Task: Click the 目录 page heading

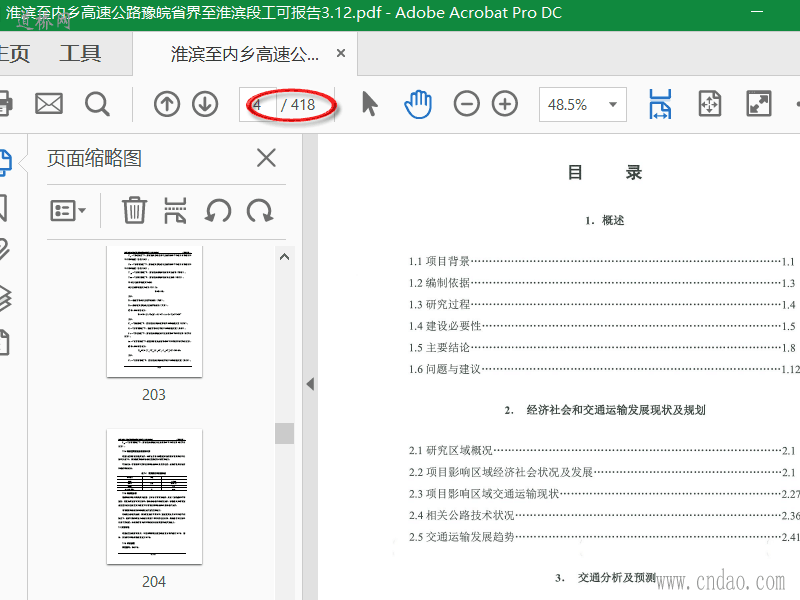Action: coord(605,172)
